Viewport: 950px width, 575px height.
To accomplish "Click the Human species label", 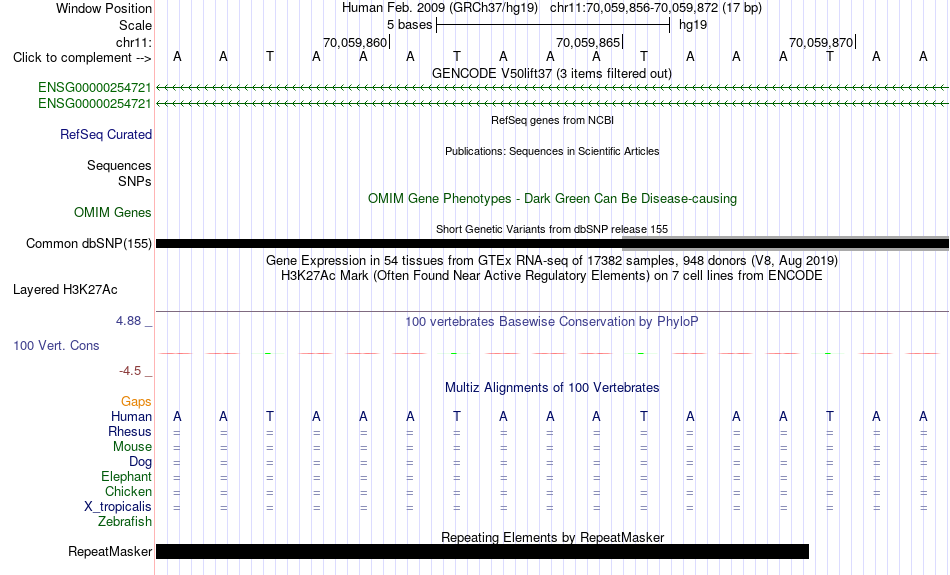I will (x=131, y=416).
